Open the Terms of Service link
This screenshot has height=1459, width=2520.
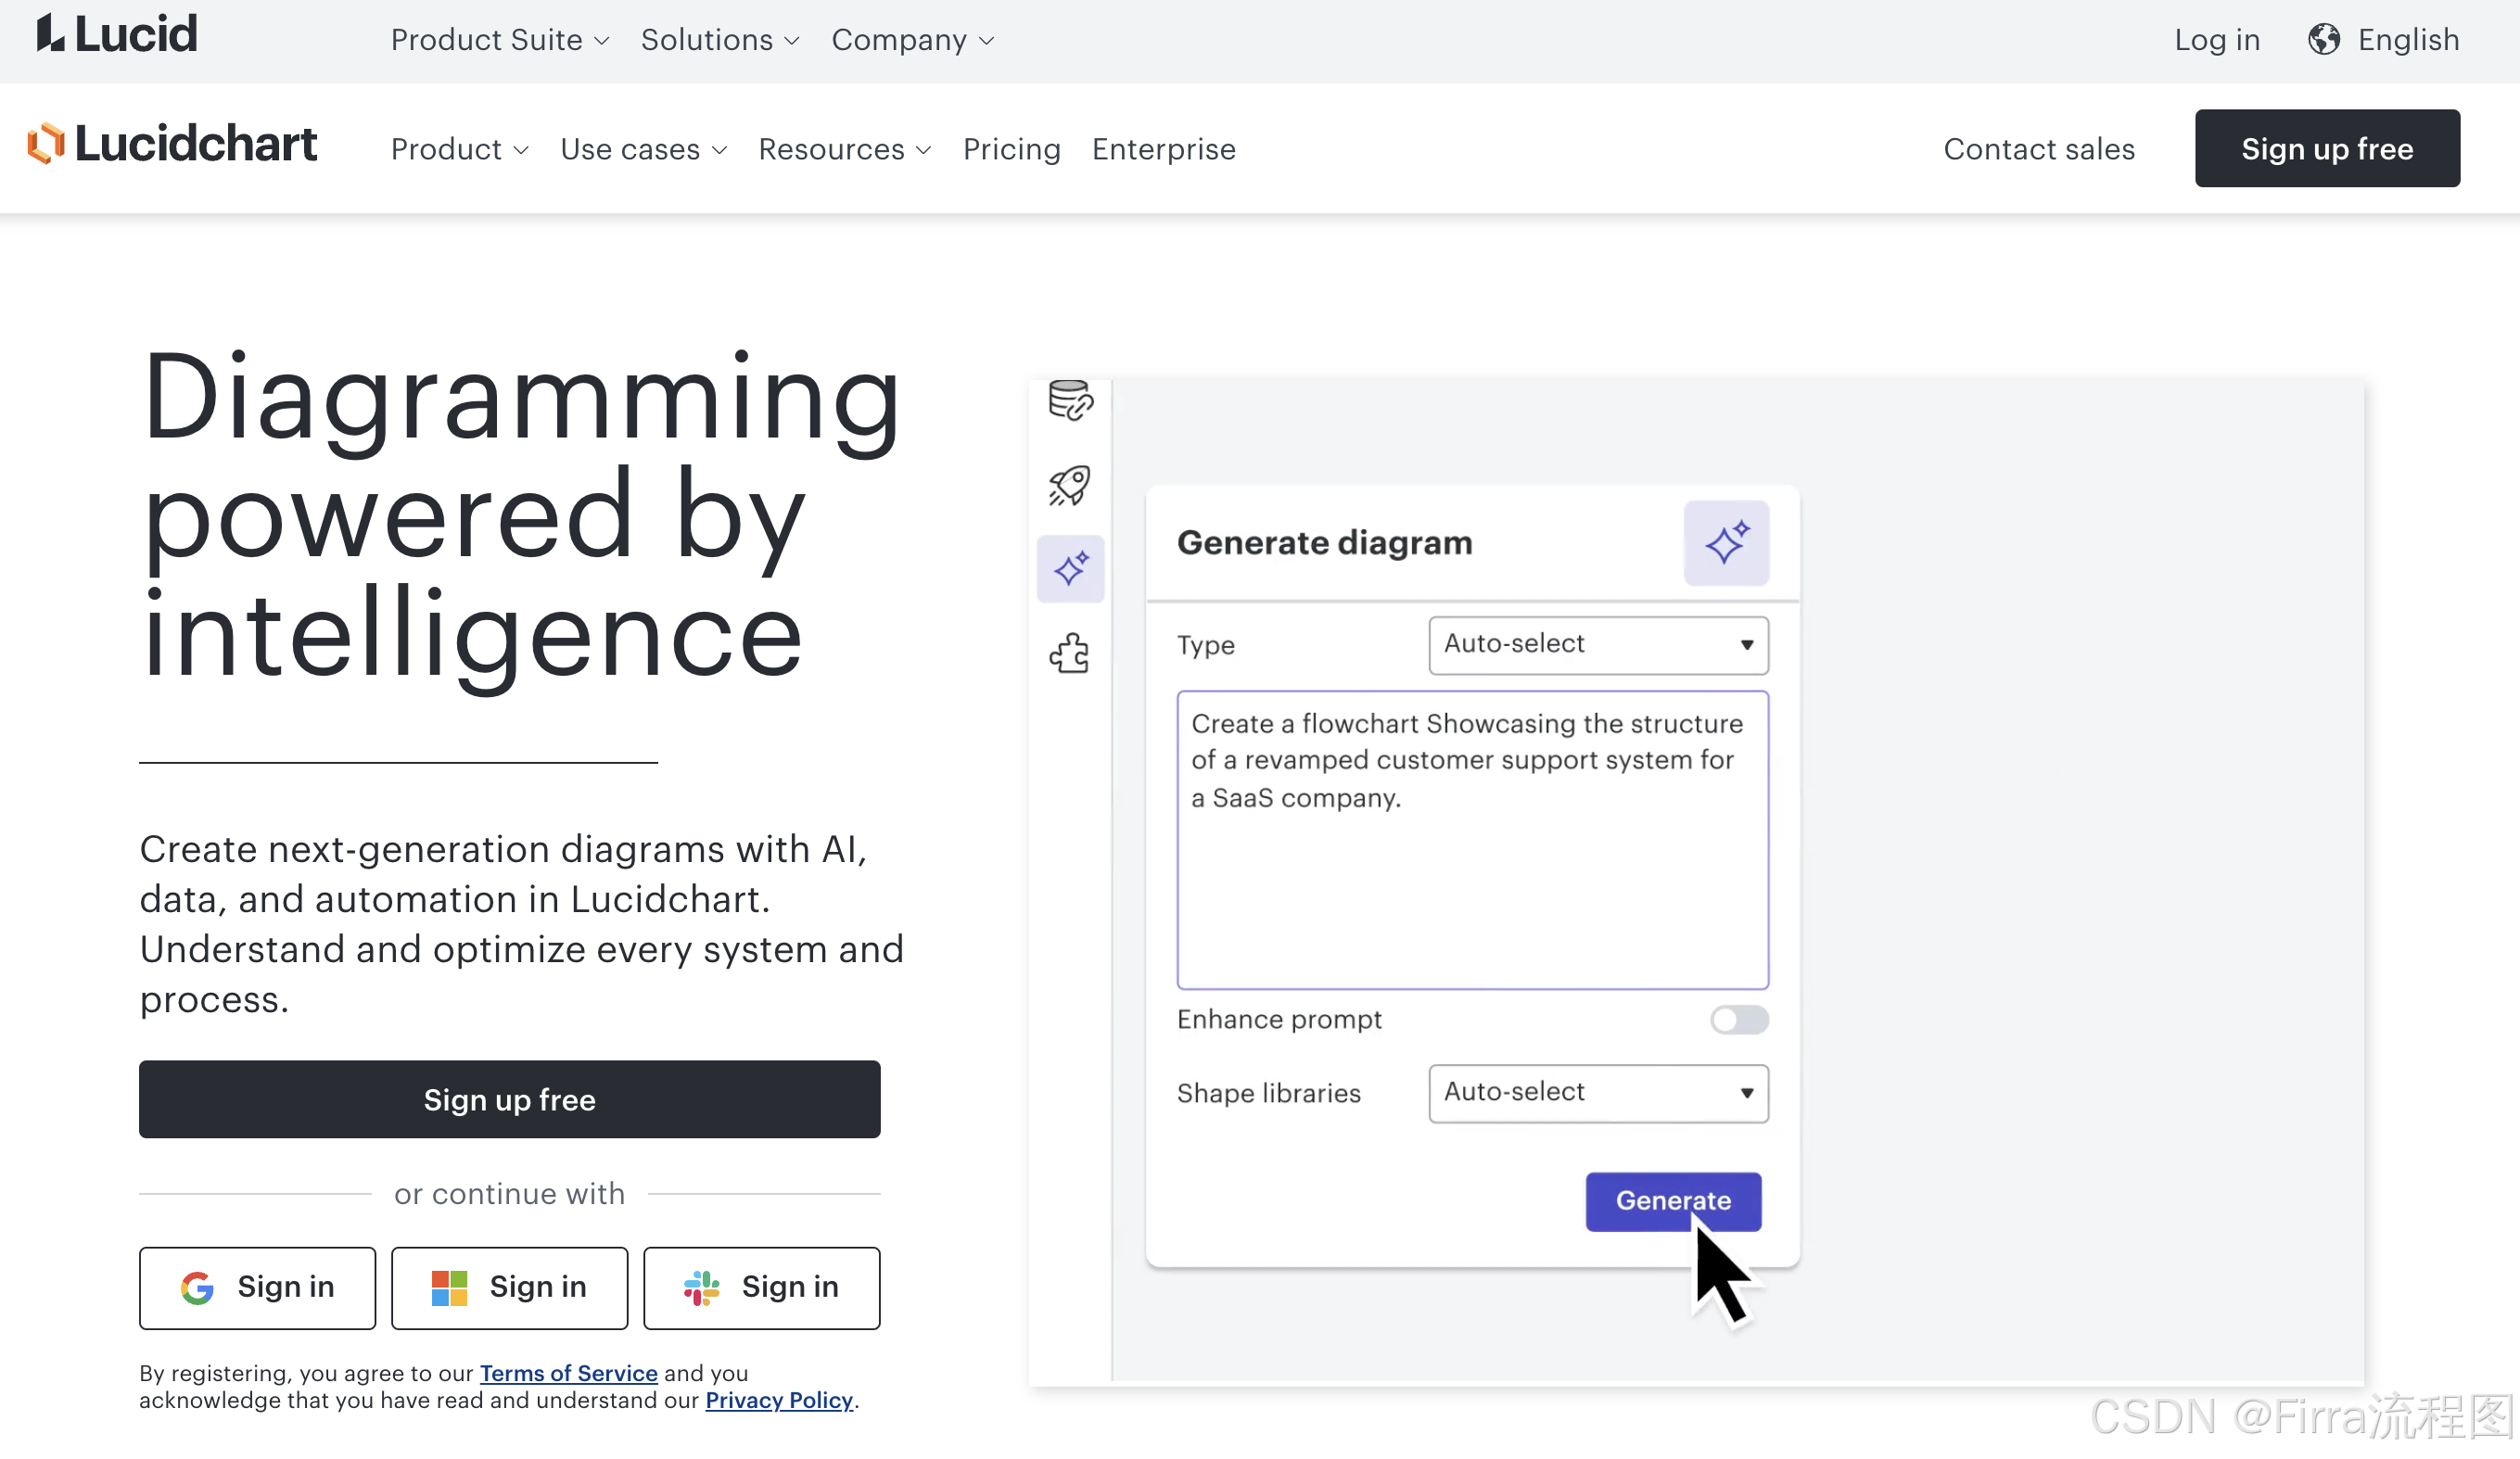pyautogui.click(x=568, y=1373)
